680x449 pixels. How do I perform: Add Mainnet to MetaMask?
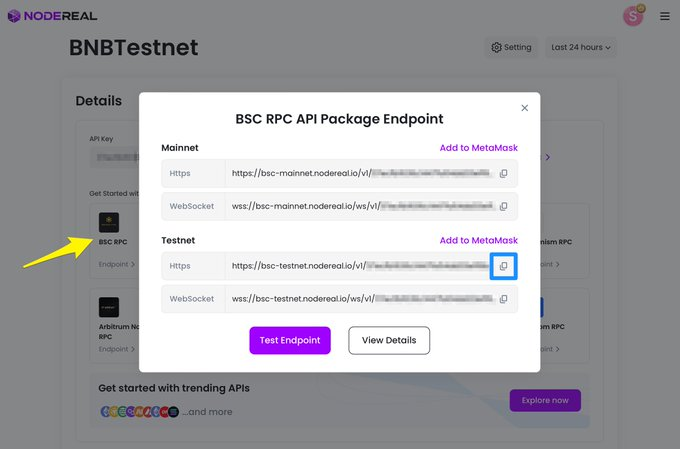click(x=478, y=148)
